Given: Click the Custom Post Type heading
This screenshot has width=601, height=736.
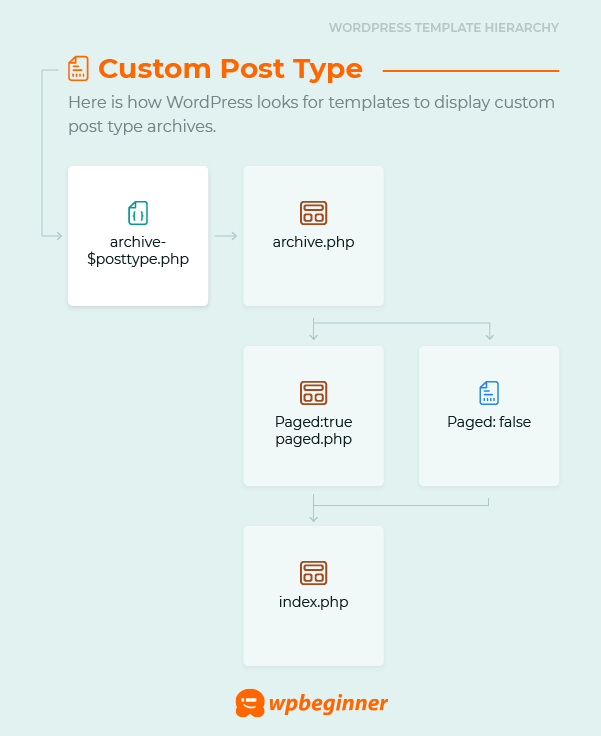Looking at the screenshot, I should [230, 69].
